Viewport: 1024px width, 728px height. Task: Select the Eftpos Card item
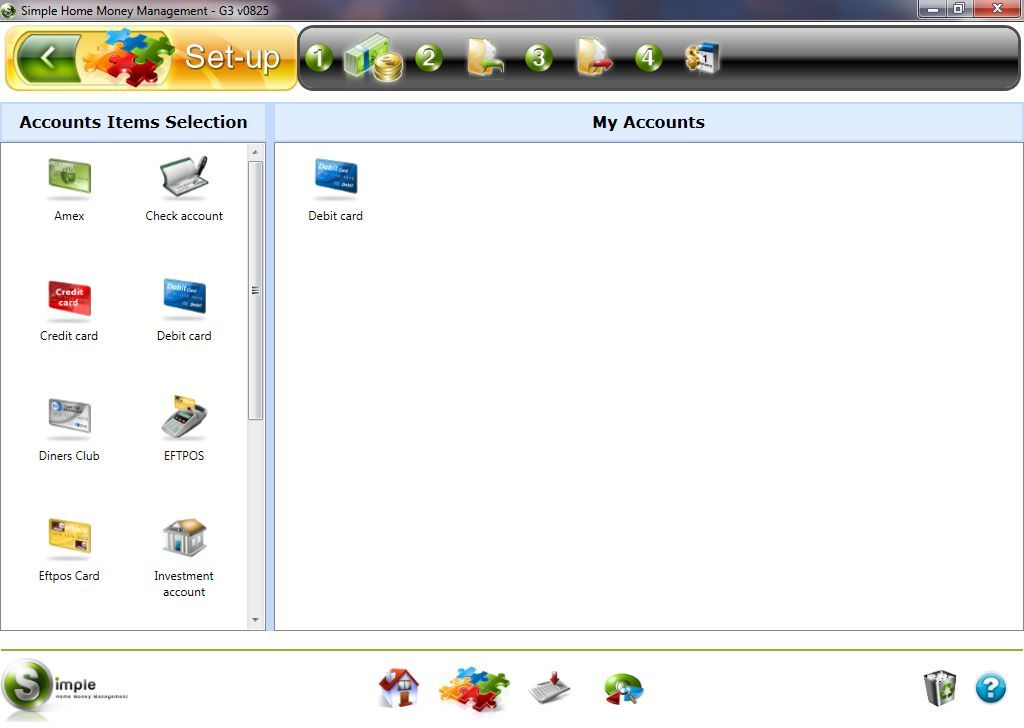[68, 537]
